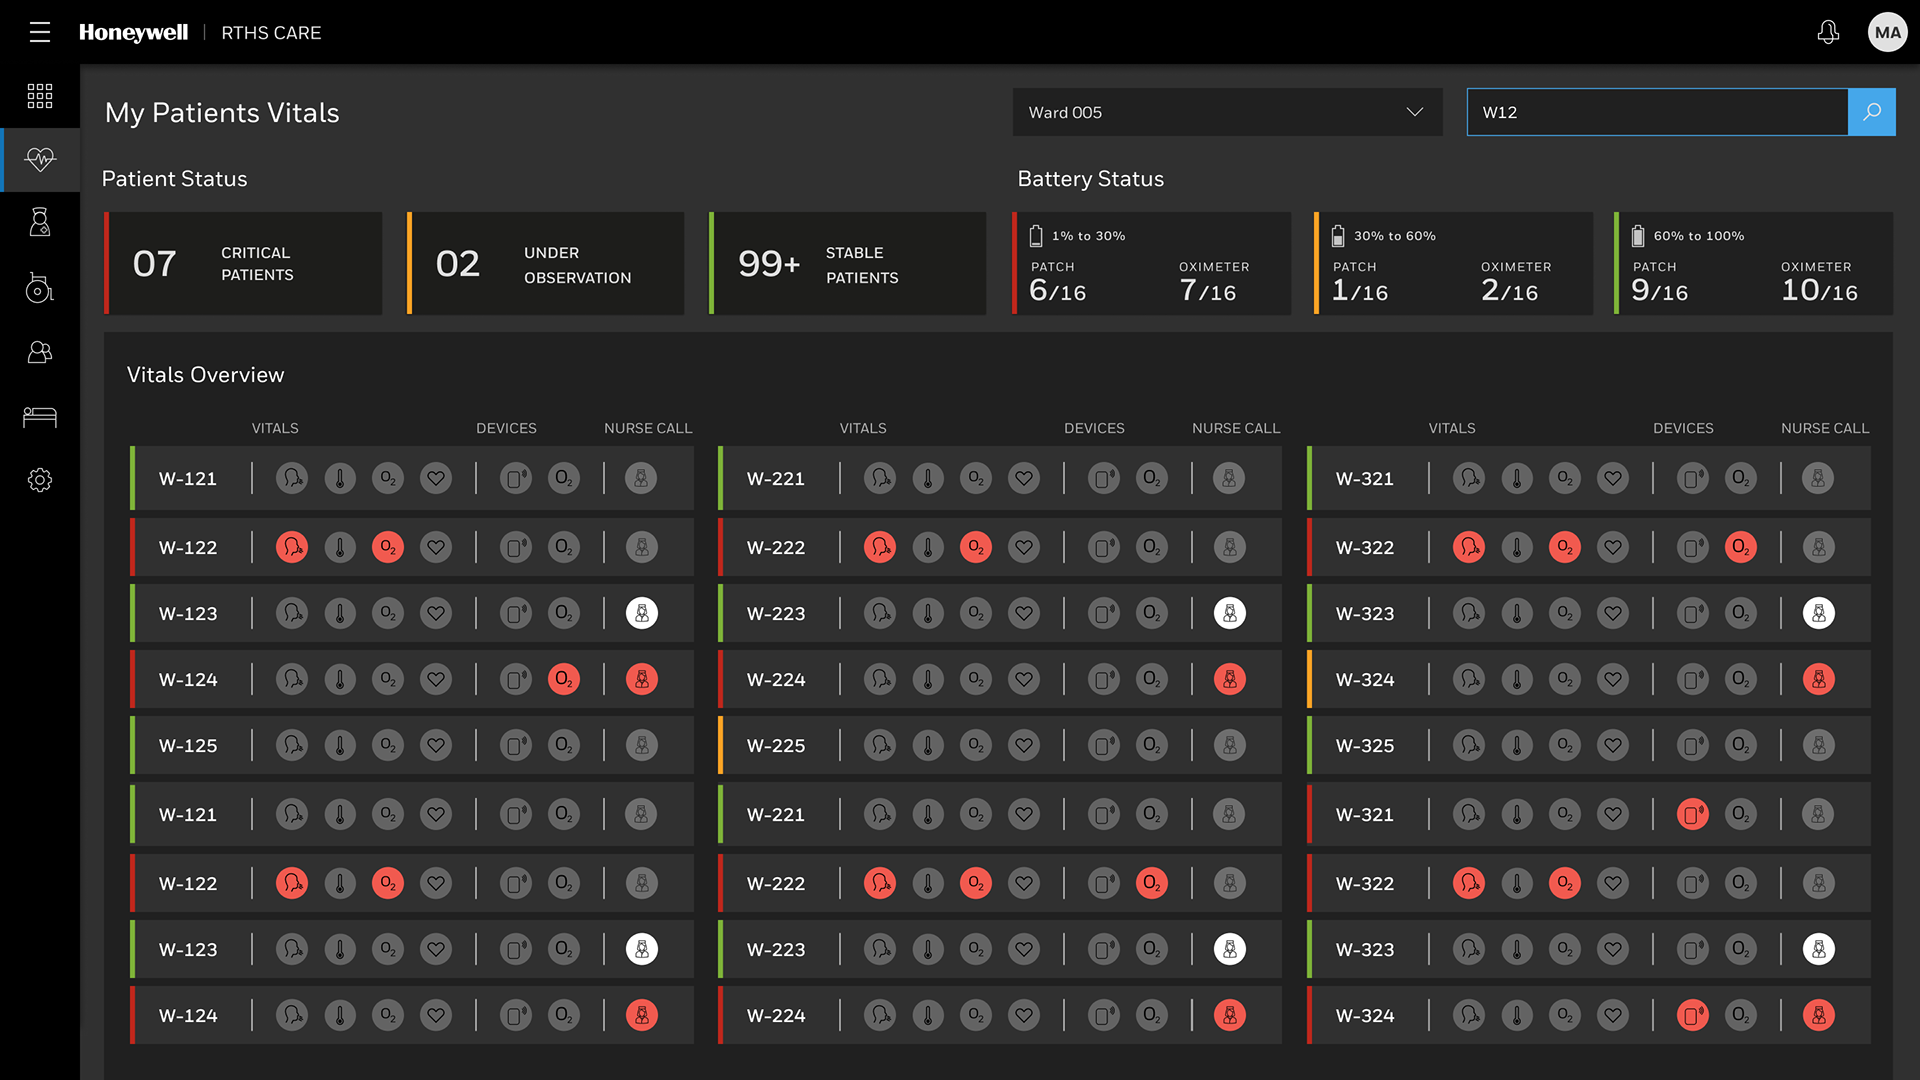Screen dimensions: 1920x1080
Task: Select the Critical Patients status card
Action: (x=243, y=264)
